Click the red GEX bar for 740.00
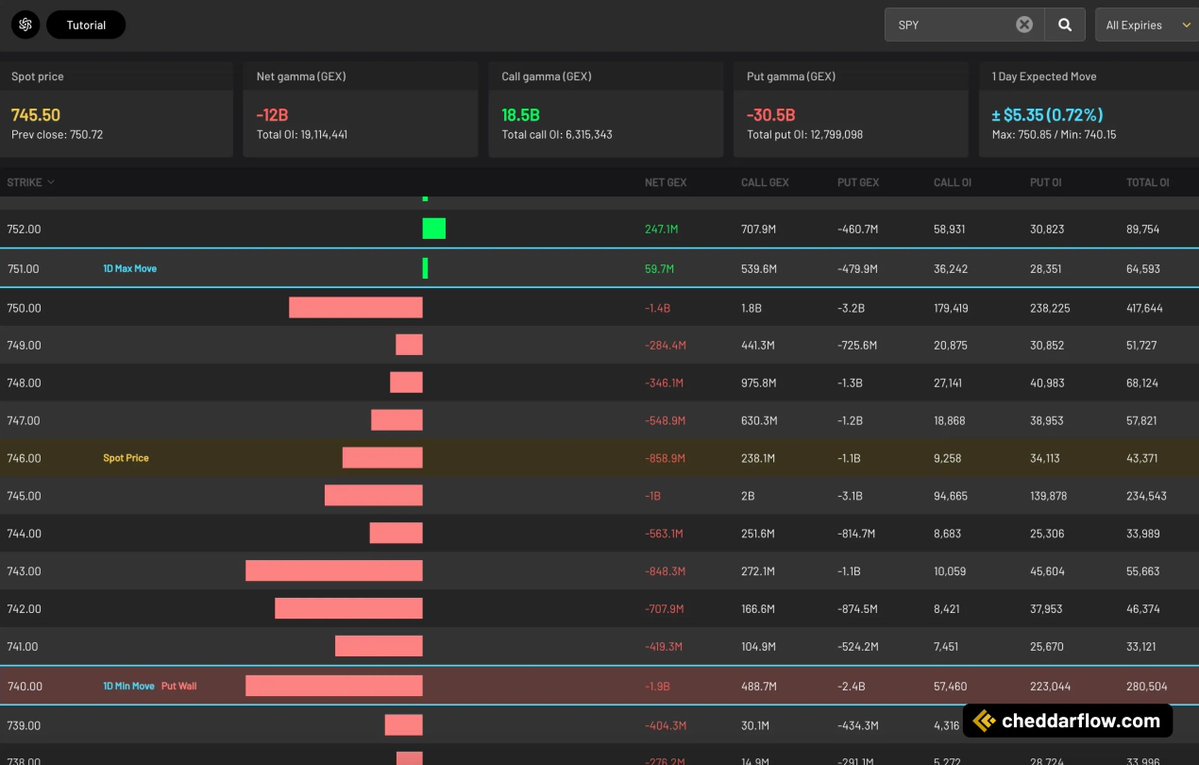This screenshot has width=1199, height=765. pos(333,686)
